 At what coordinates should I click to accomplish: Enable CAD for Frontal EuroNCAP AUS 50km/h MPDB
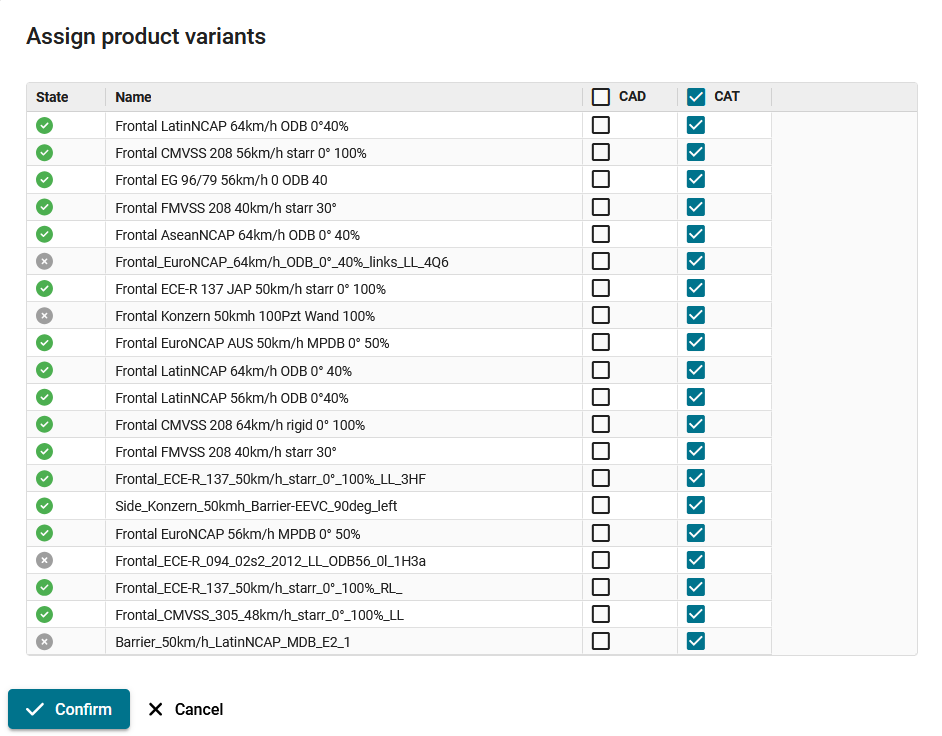(601, 342)
